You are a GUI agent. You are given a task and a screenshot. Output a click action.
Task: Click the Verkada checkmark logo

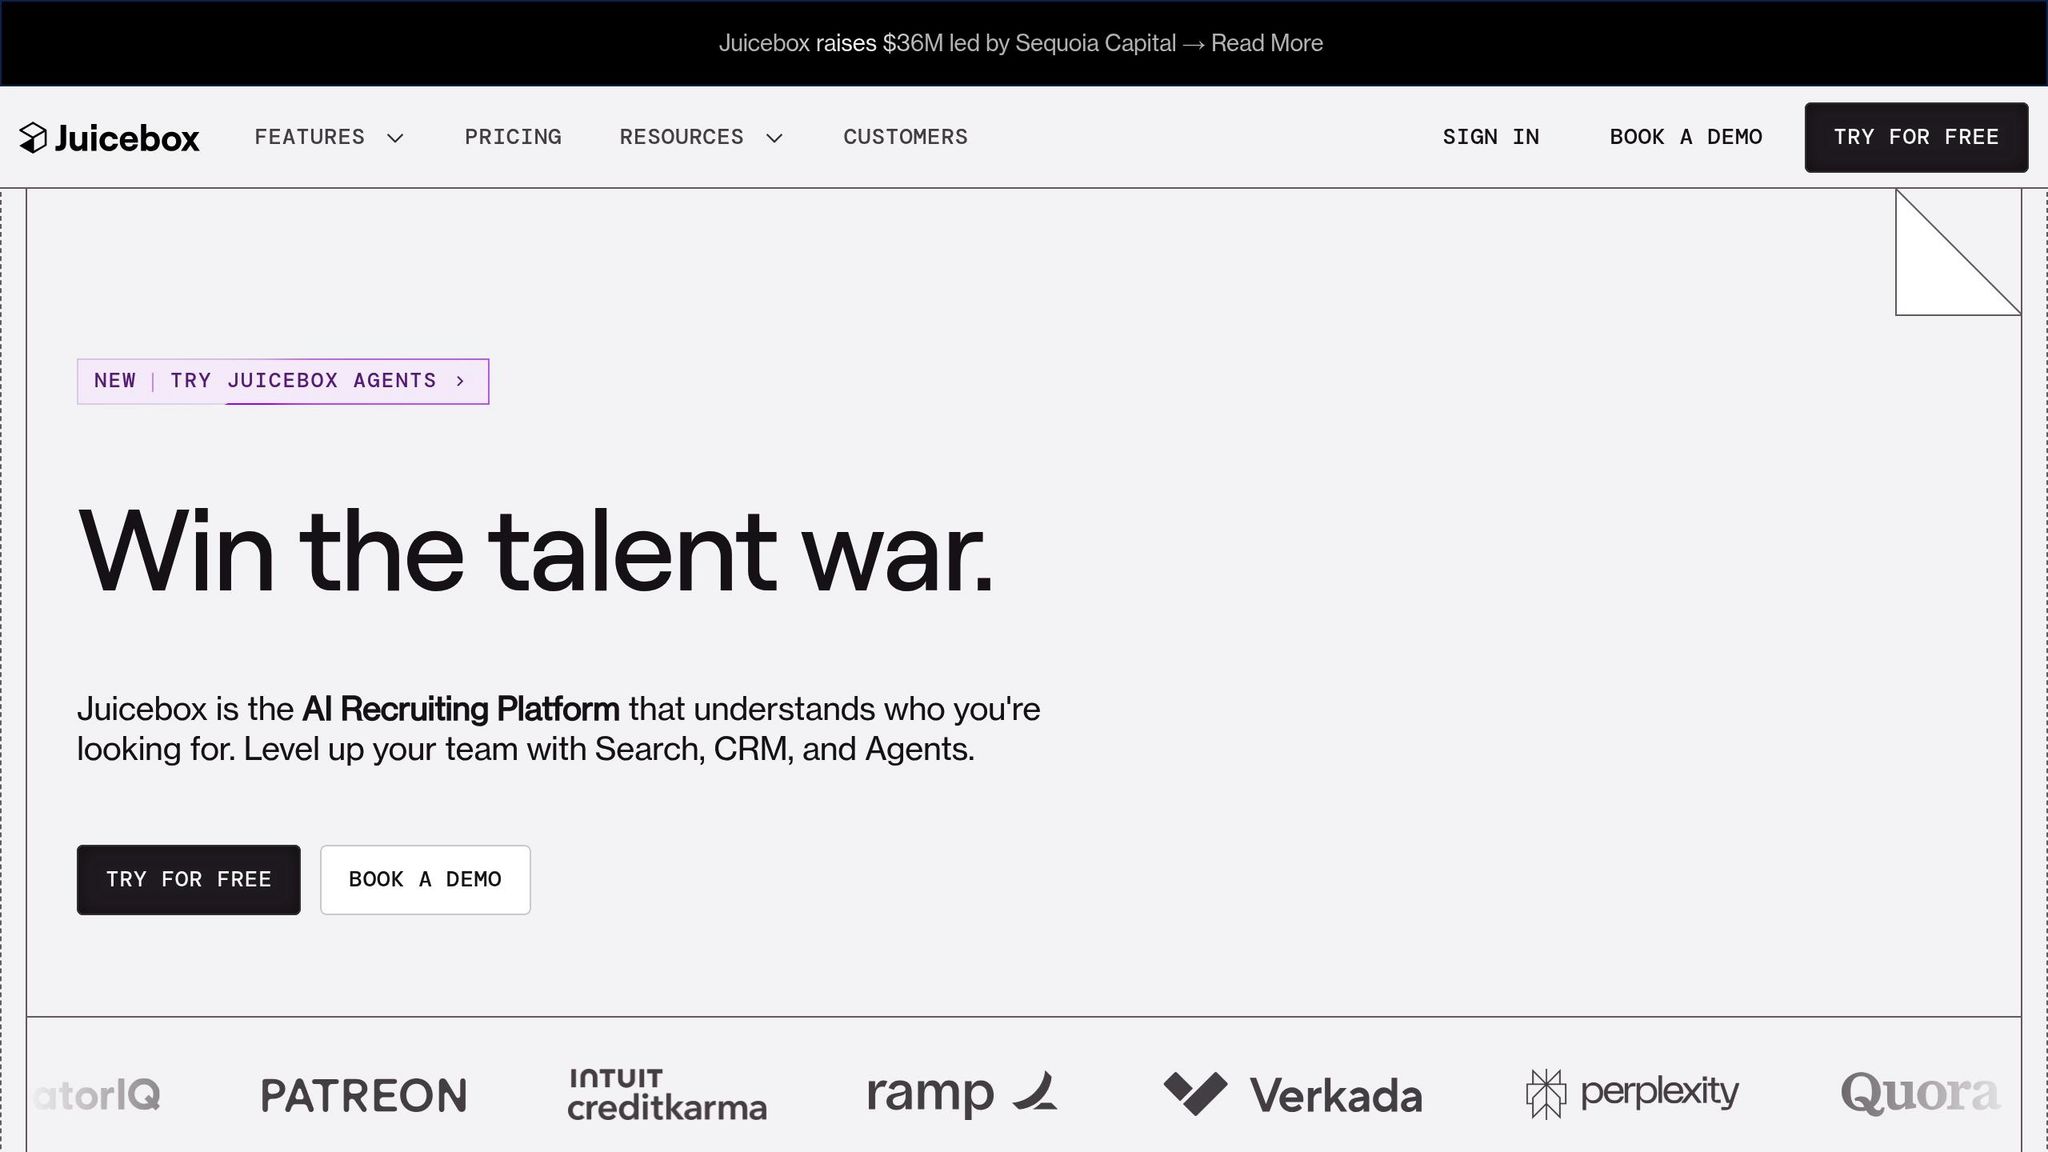click(x=1195, y=1093)
